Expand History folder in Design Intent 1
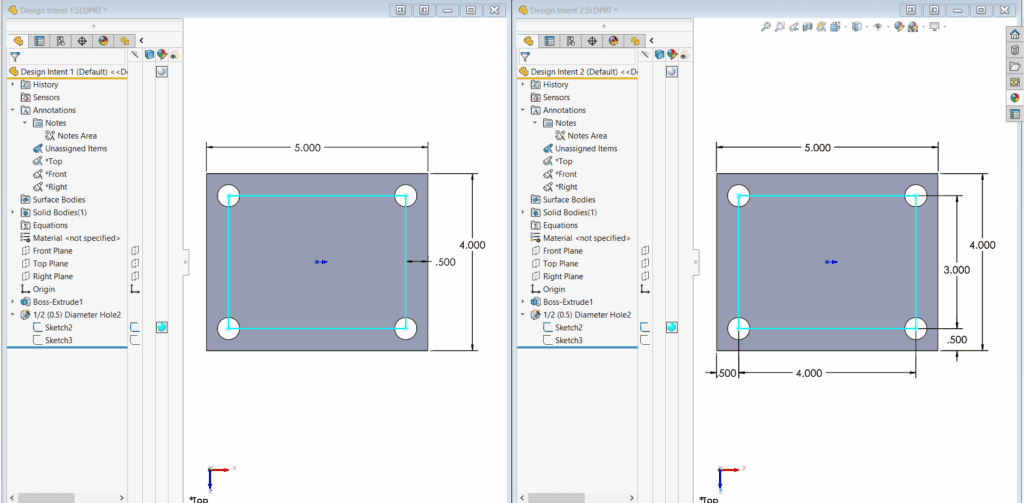The image size is (1024, 503). click(12, 84)
